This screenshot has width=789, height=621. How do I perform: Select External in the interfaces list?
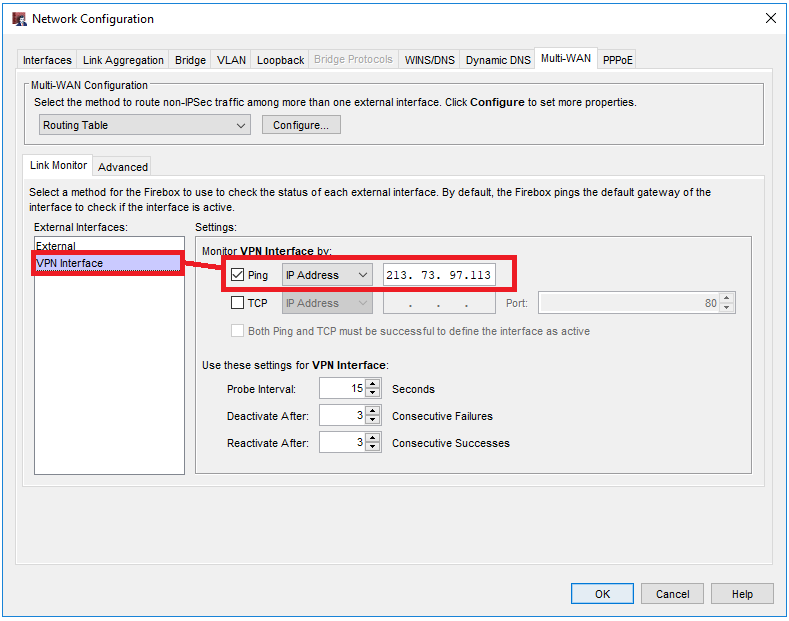pos(56,246)
